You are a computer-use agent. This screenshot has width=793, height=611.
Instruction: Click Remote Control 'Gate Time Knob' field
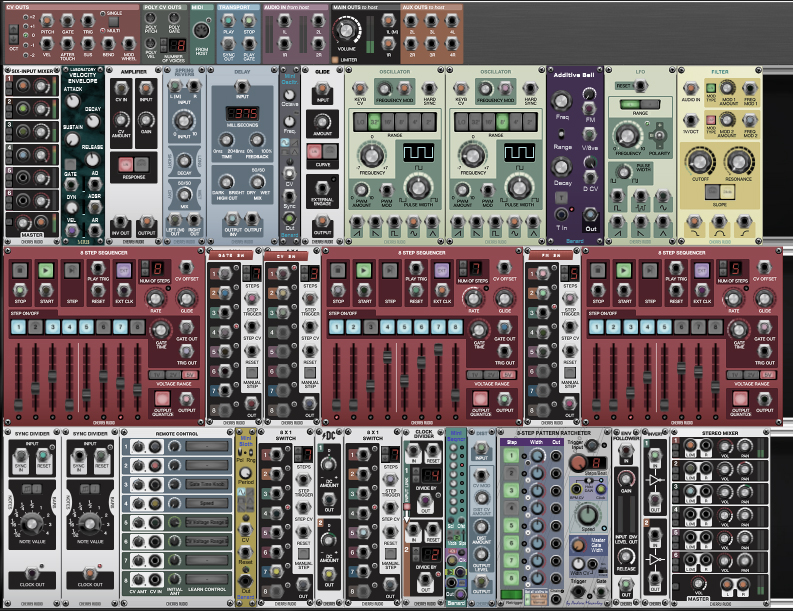[207, 484]
